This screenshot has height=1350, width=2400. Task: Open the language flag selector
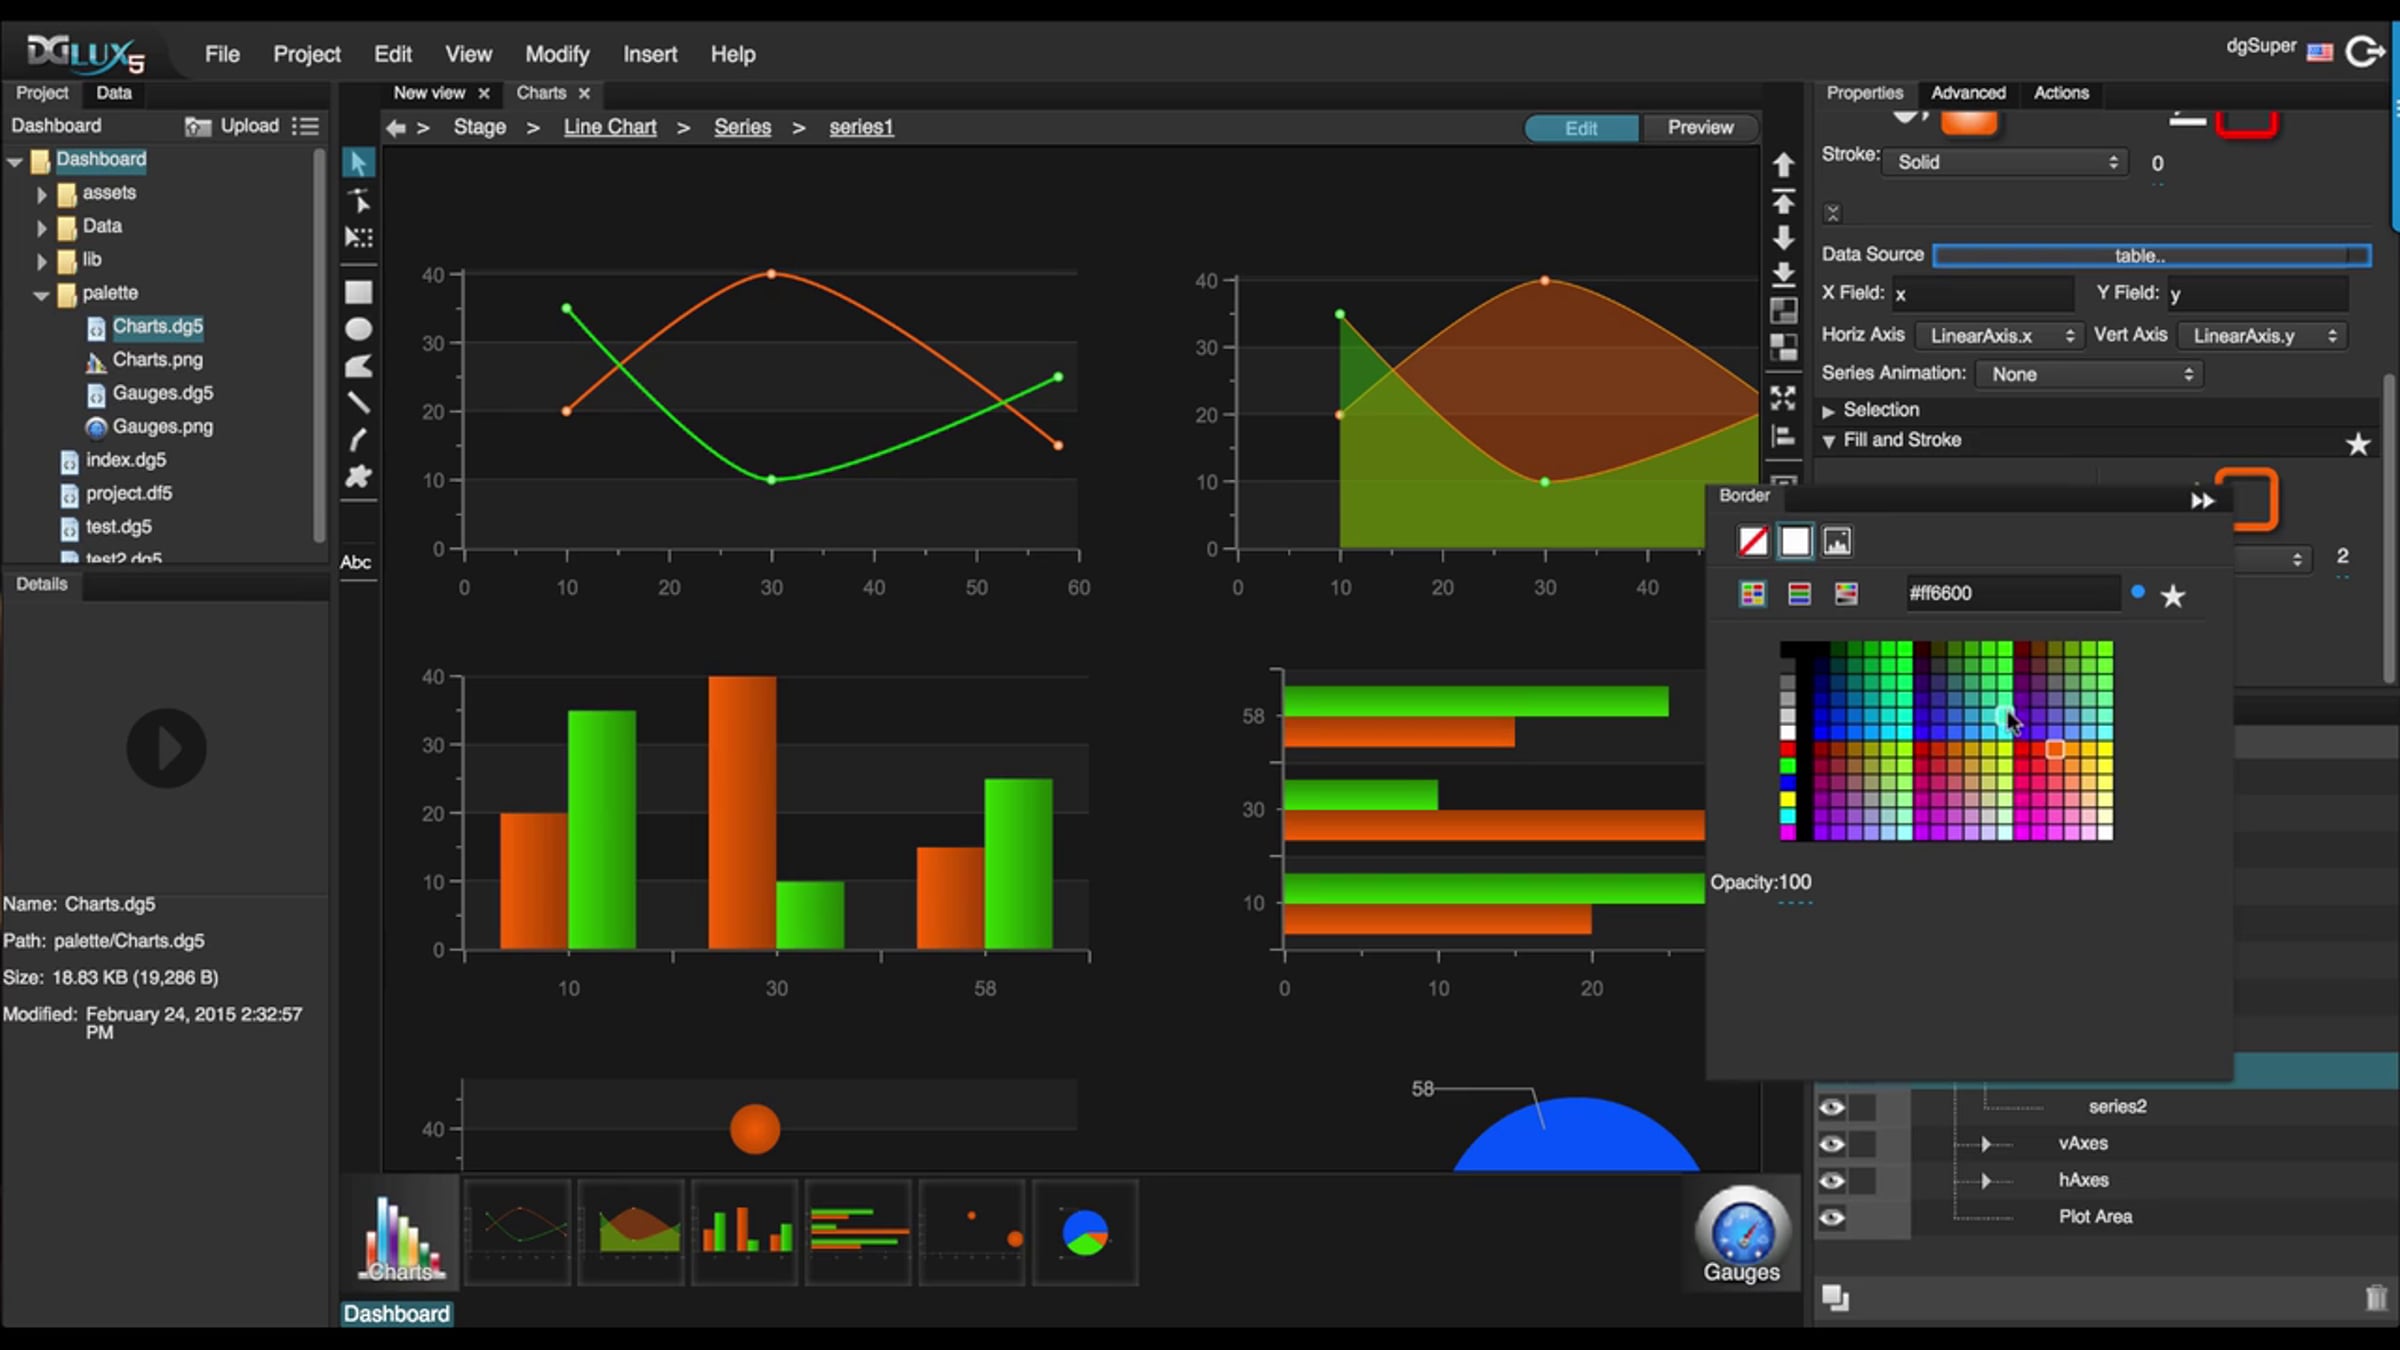pos(2320,51)
